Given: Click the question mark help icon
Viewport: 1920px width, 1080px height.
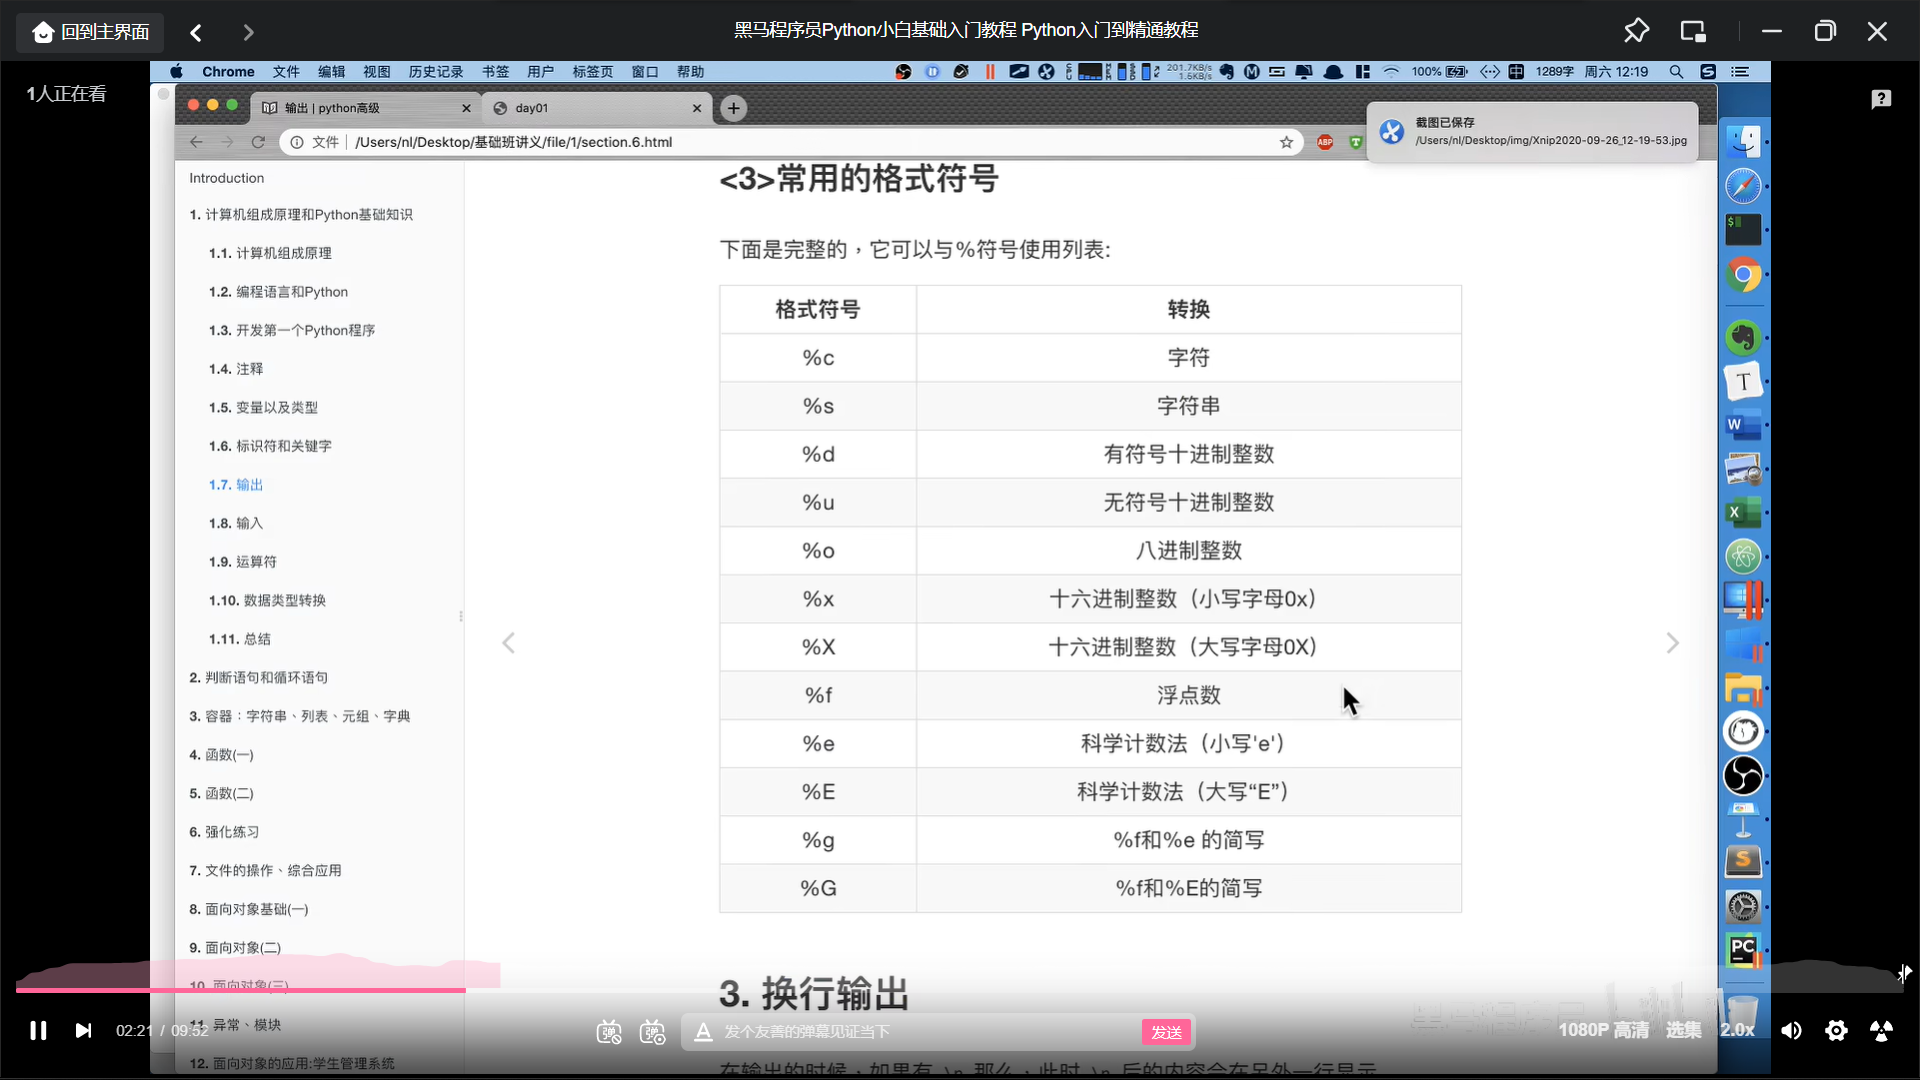Looking at the screenshot, I should (1881, 98).
